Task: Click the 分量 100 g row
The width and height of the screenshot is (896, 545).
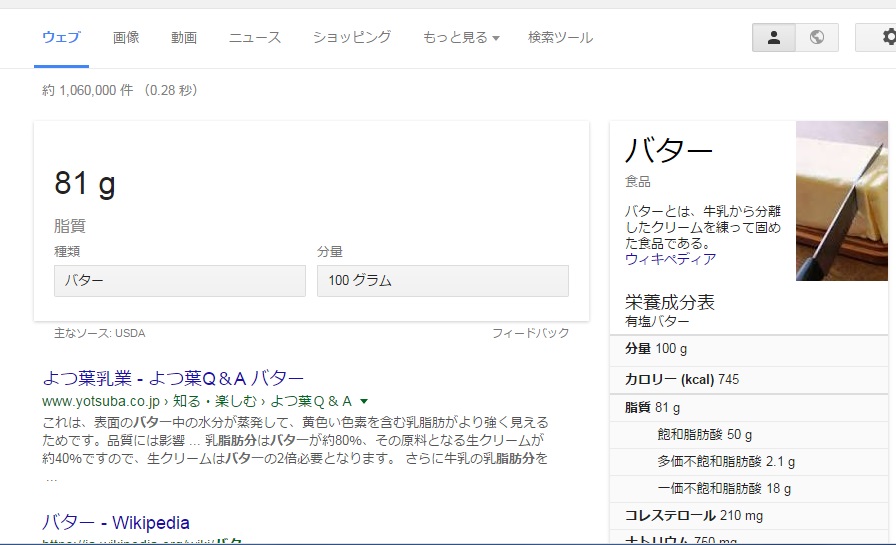Action: 749,349
